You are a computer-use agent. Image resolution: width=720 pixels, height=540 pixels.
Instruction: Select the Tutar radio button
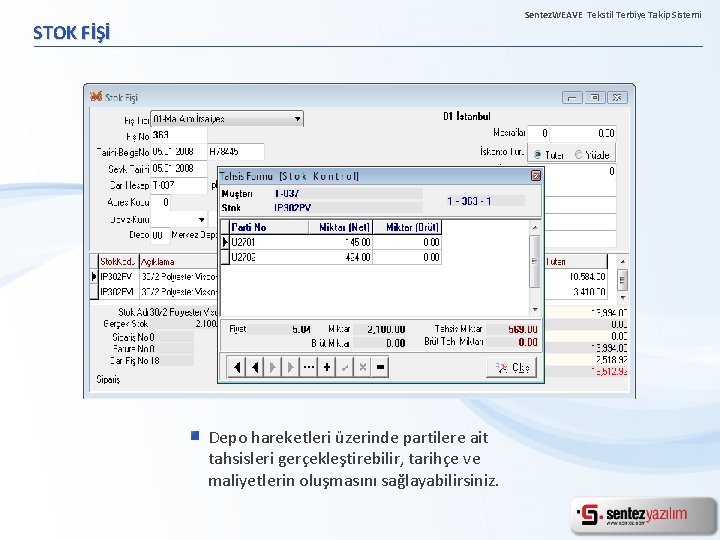(537, 155)
